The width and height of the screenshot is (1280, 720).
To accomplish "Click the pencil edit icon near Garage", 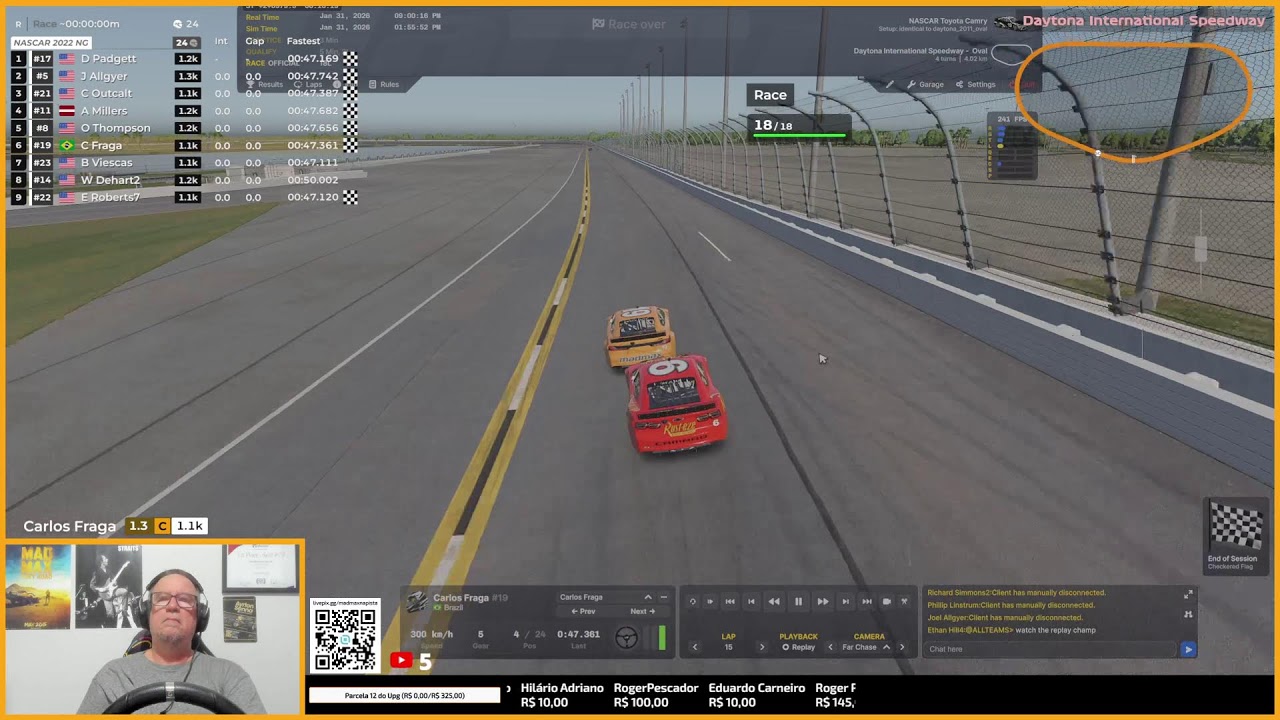I will coord(889,85).
